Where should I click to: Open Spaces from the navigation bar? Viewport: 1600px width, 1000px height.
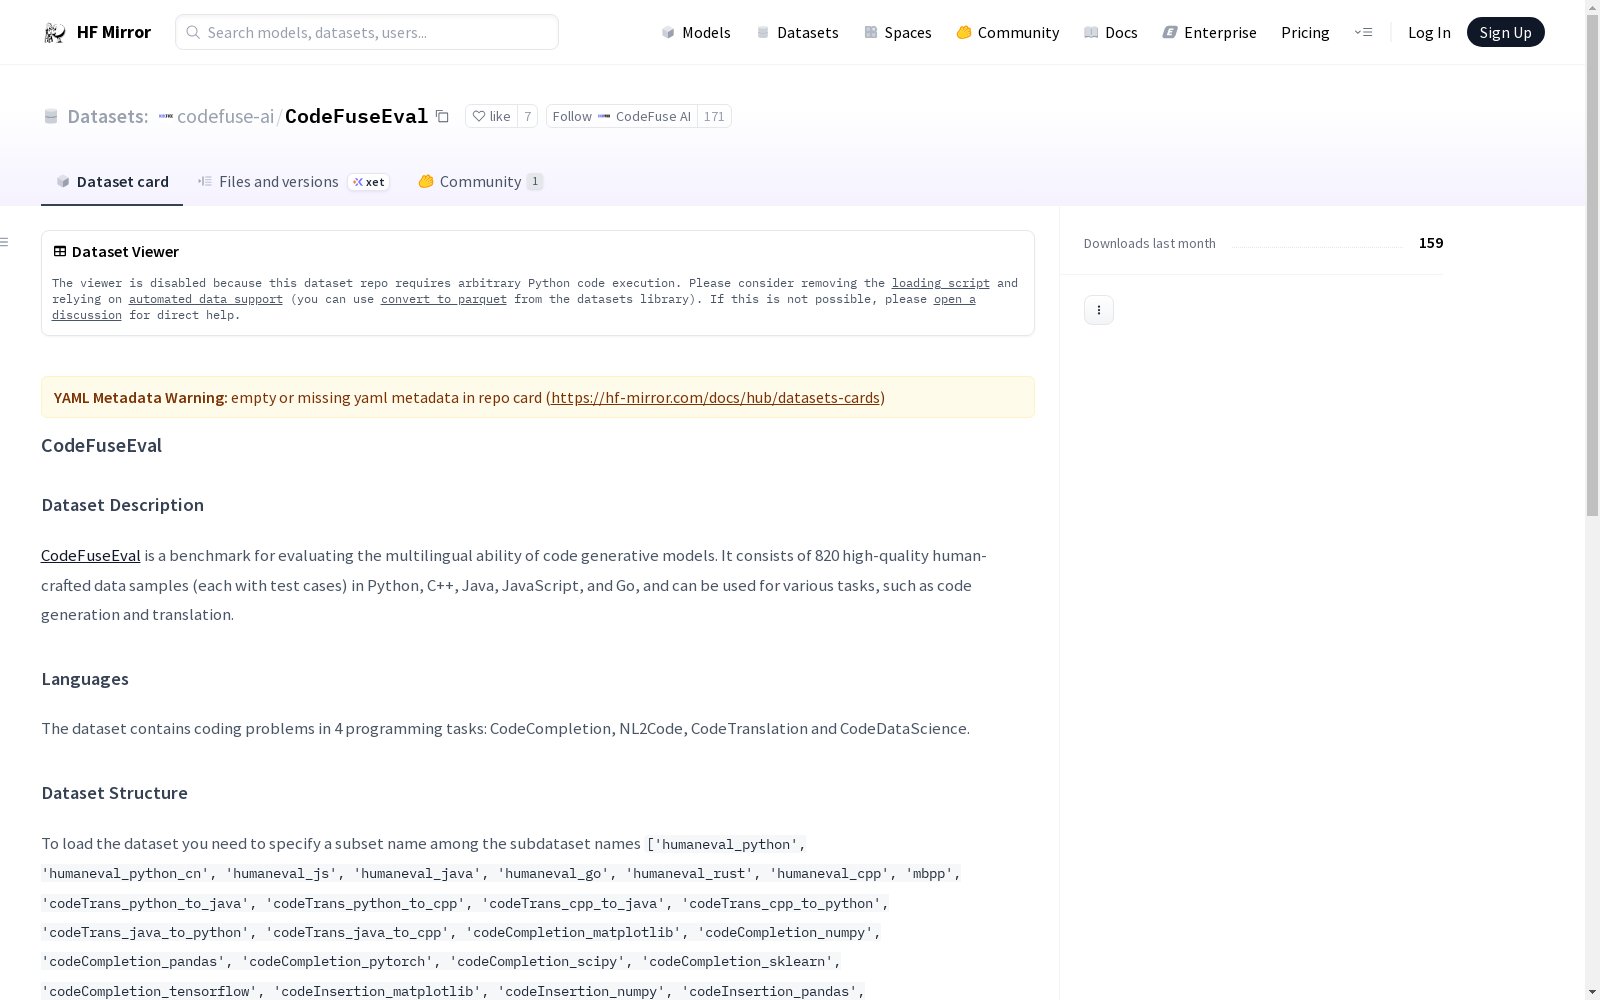point(897,32)
